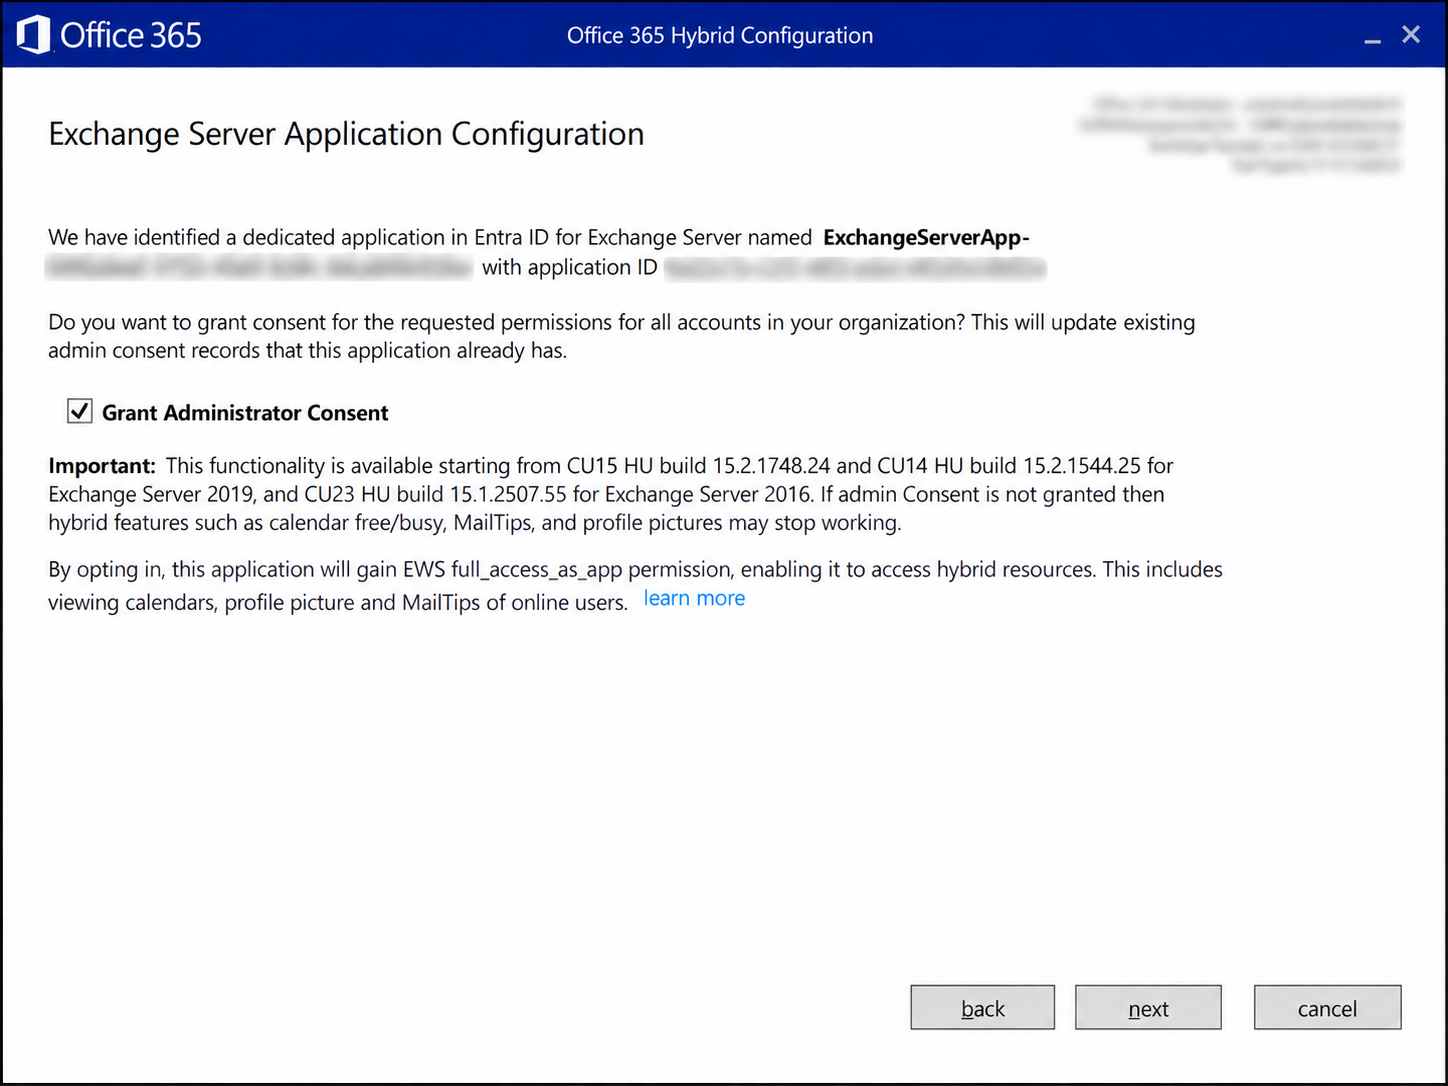Click the Grant Administrator Consent label
Image resolution: width=1448 pixels, height=1086 pixels.
coord(245,413)
